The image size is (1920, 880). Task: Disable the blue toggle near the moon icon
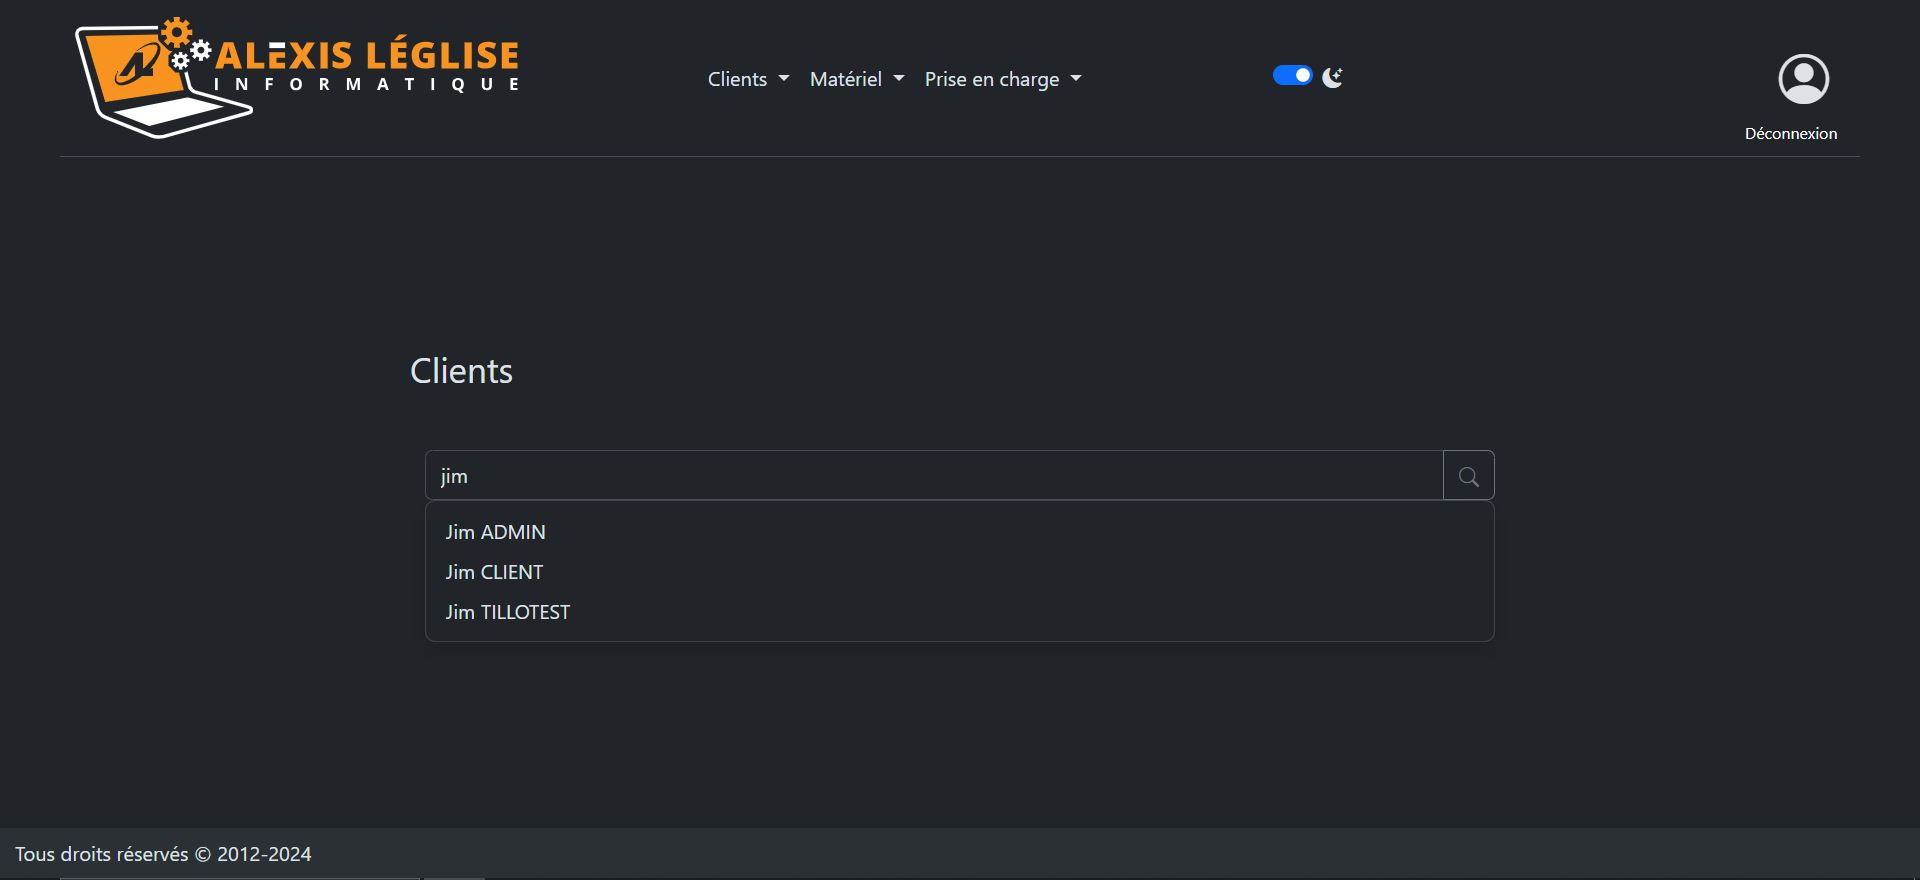(x=1292, y=74)
